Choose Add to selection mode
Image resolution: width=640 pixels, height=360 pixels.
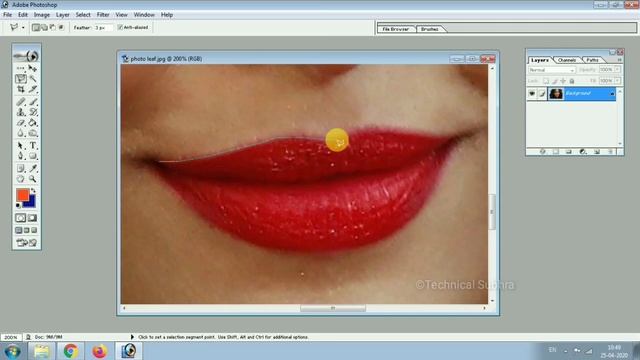(44, 27)
